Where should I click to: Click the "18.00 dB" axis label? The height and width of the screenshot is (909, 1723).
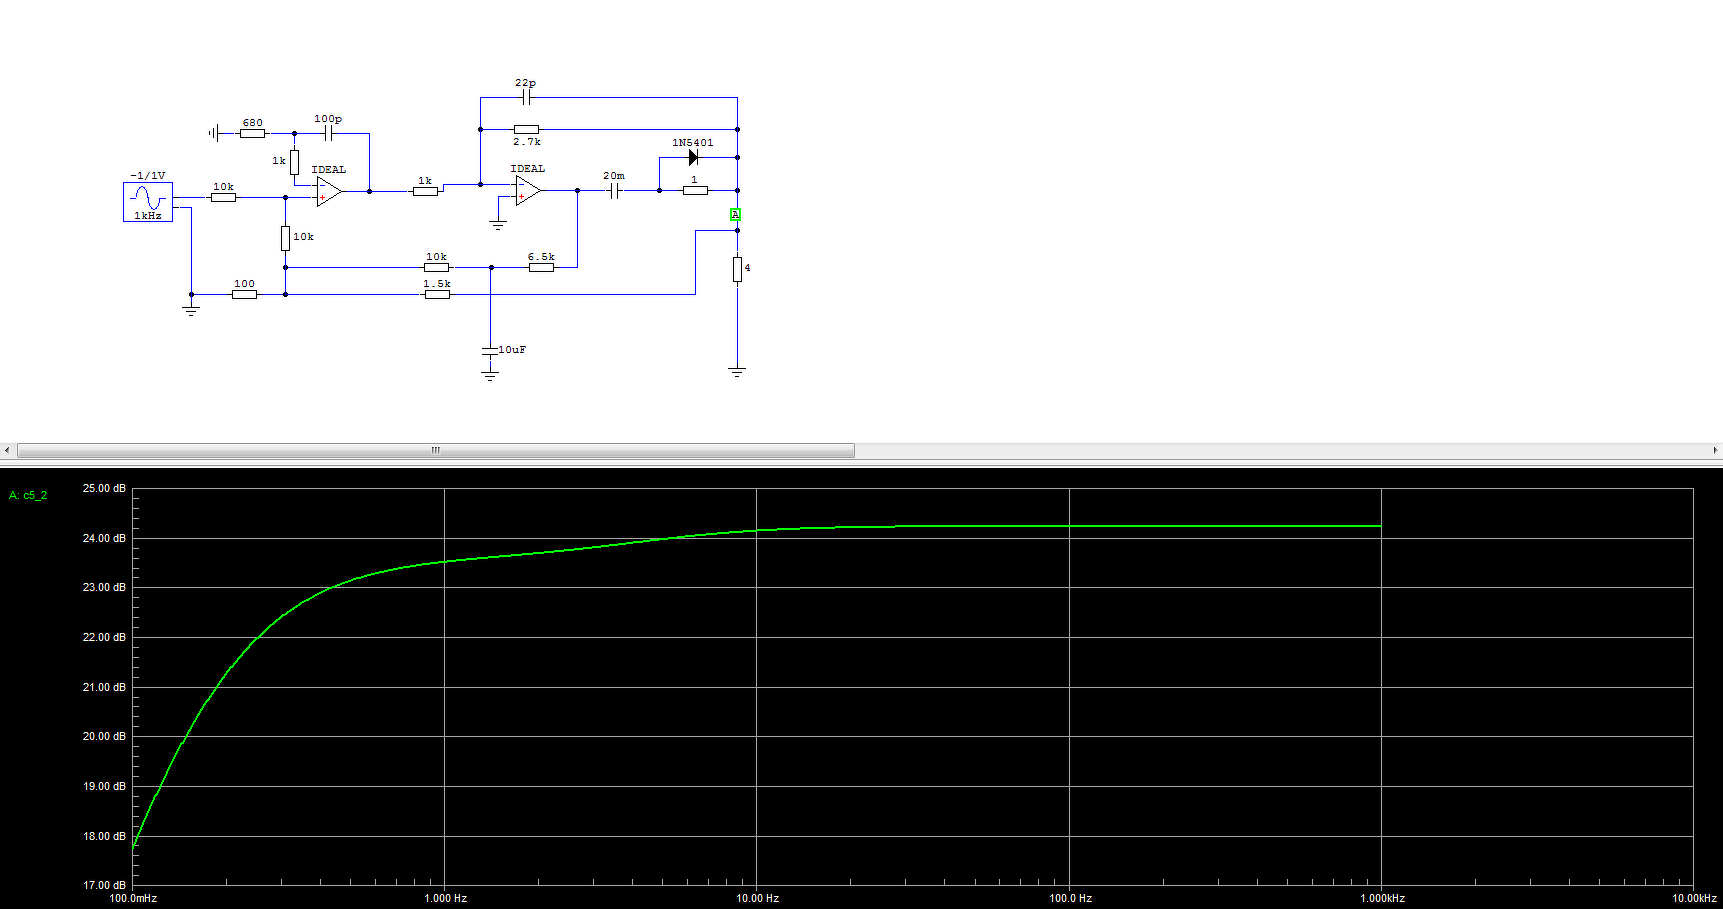point(104,836)
